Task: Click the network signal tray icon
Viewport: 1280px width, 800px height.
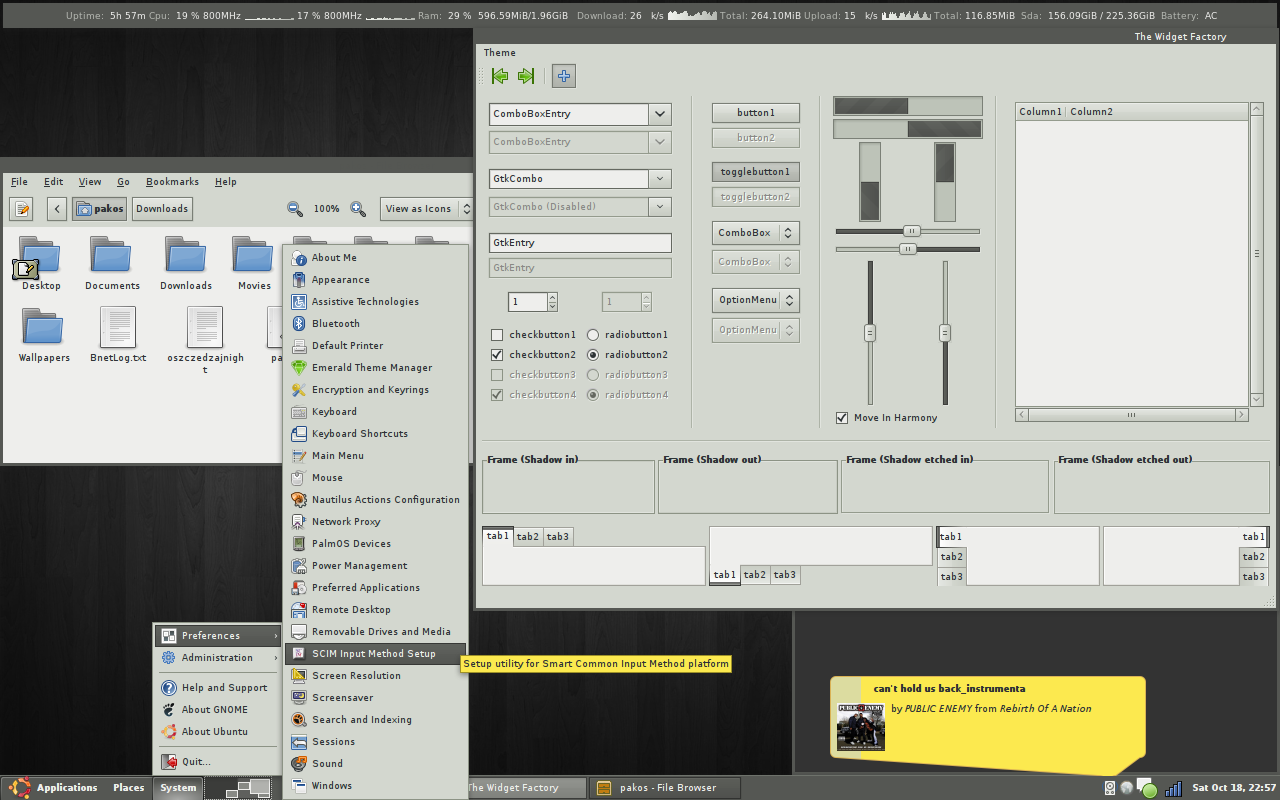Action: [x=1174, y=788]
